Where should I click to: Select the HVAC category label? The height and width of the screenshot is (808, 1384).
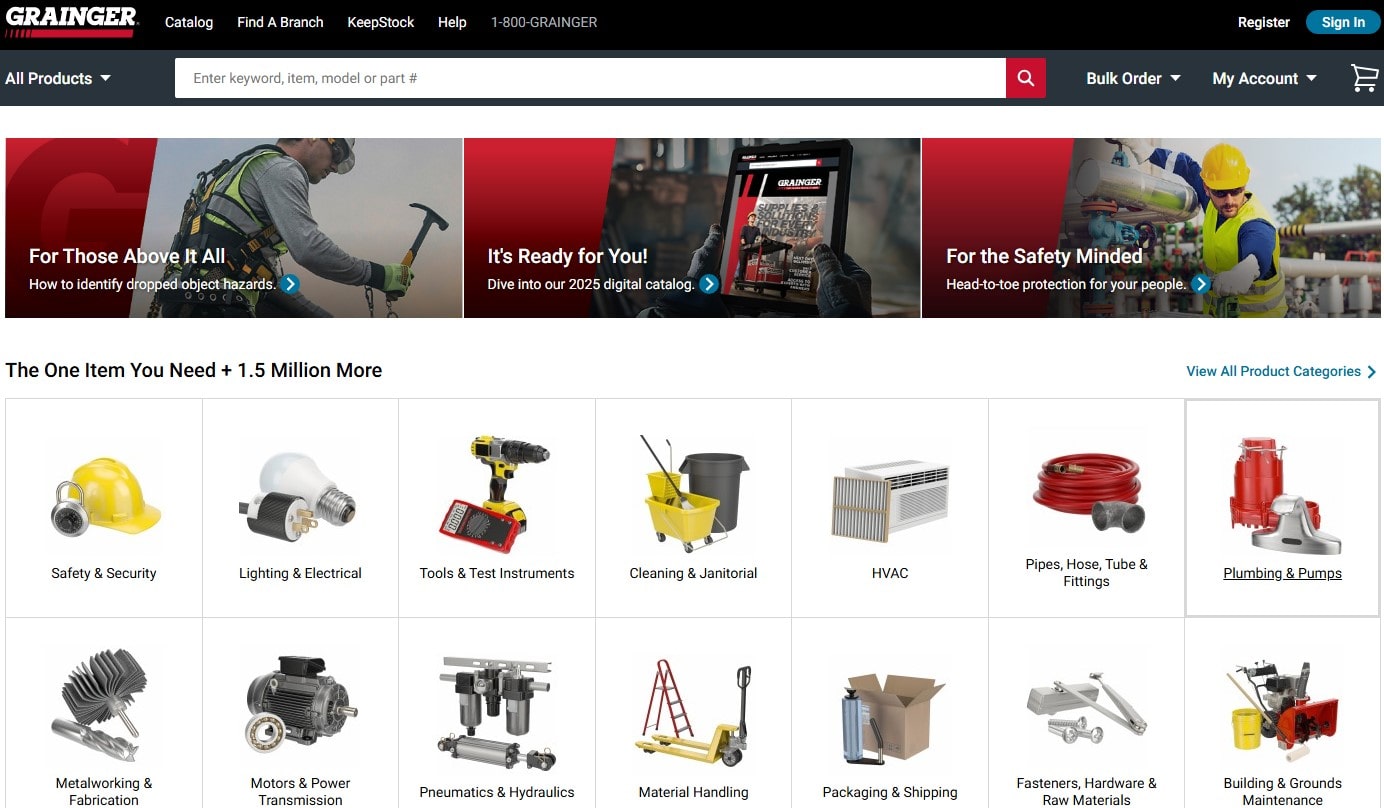(x=890, y=573)
